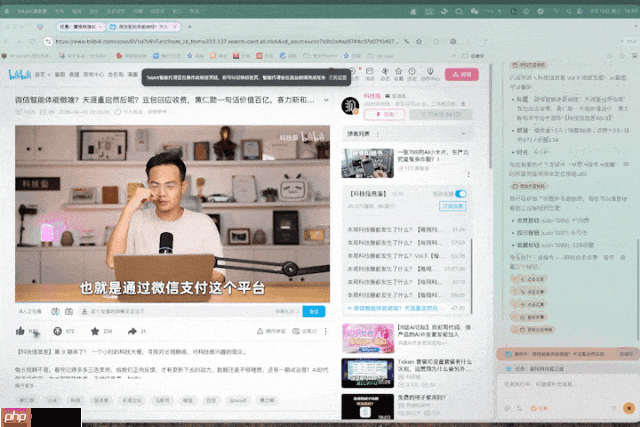Click the grey 已关注 follow button
640x427 pixels.
point(440,115)
